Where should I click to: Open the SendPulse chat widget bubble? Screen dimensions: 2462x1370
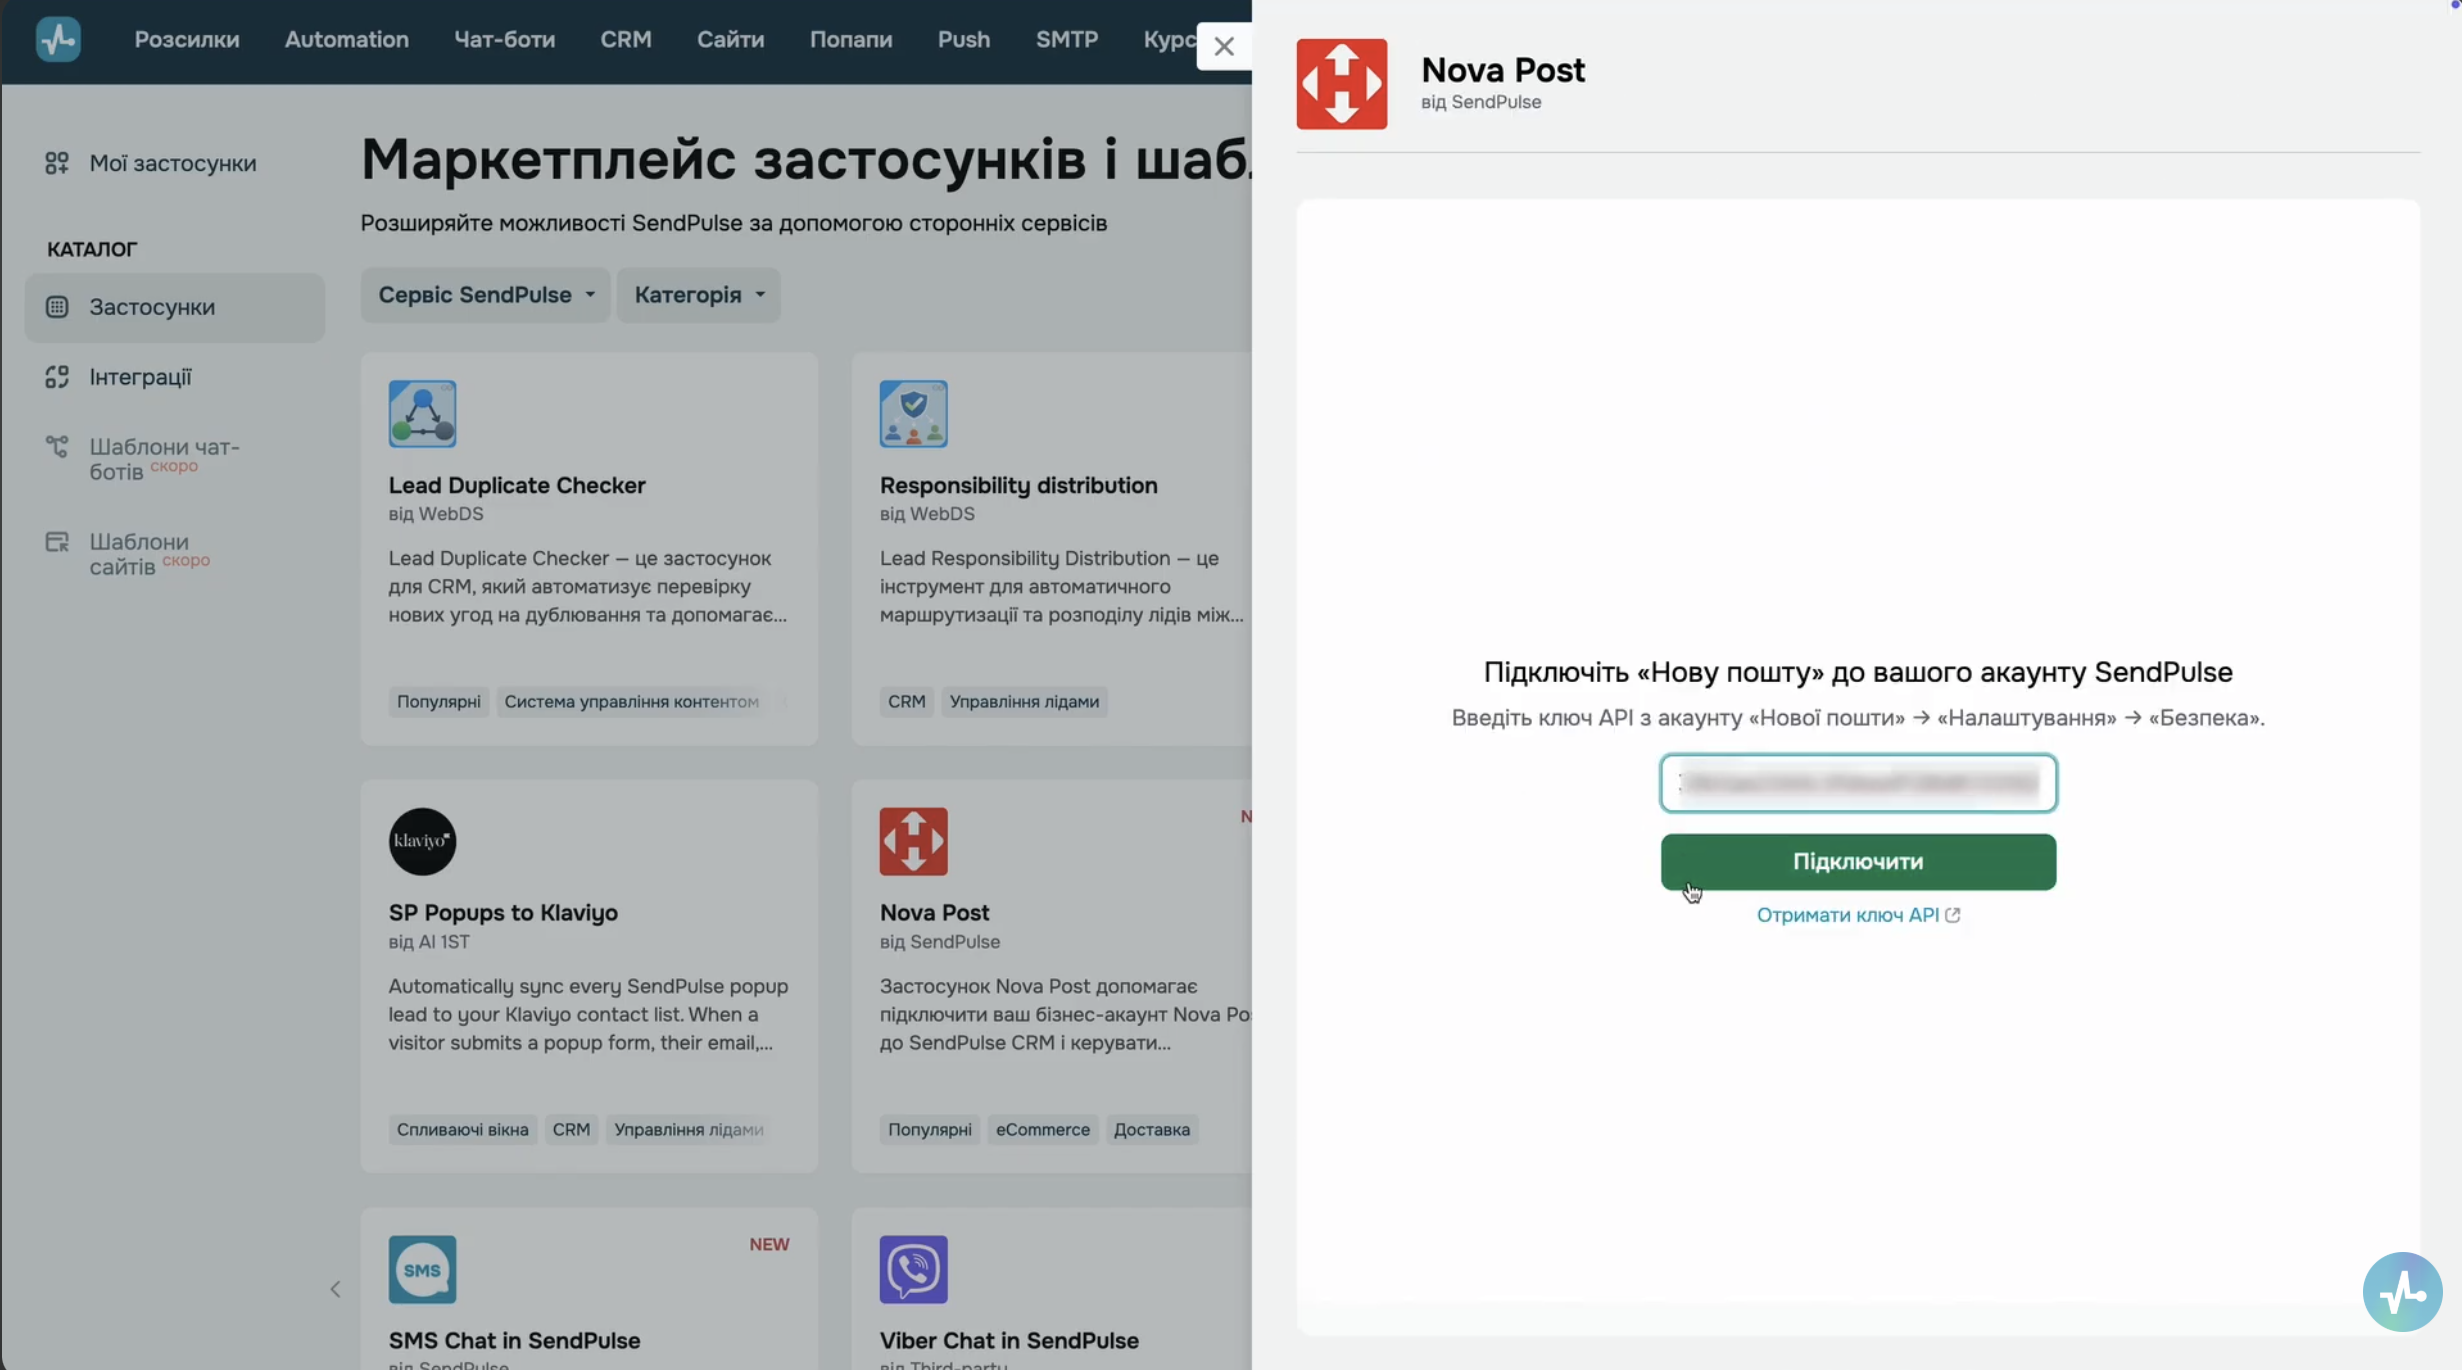pyautogui.click(x=2402, y=1292)
